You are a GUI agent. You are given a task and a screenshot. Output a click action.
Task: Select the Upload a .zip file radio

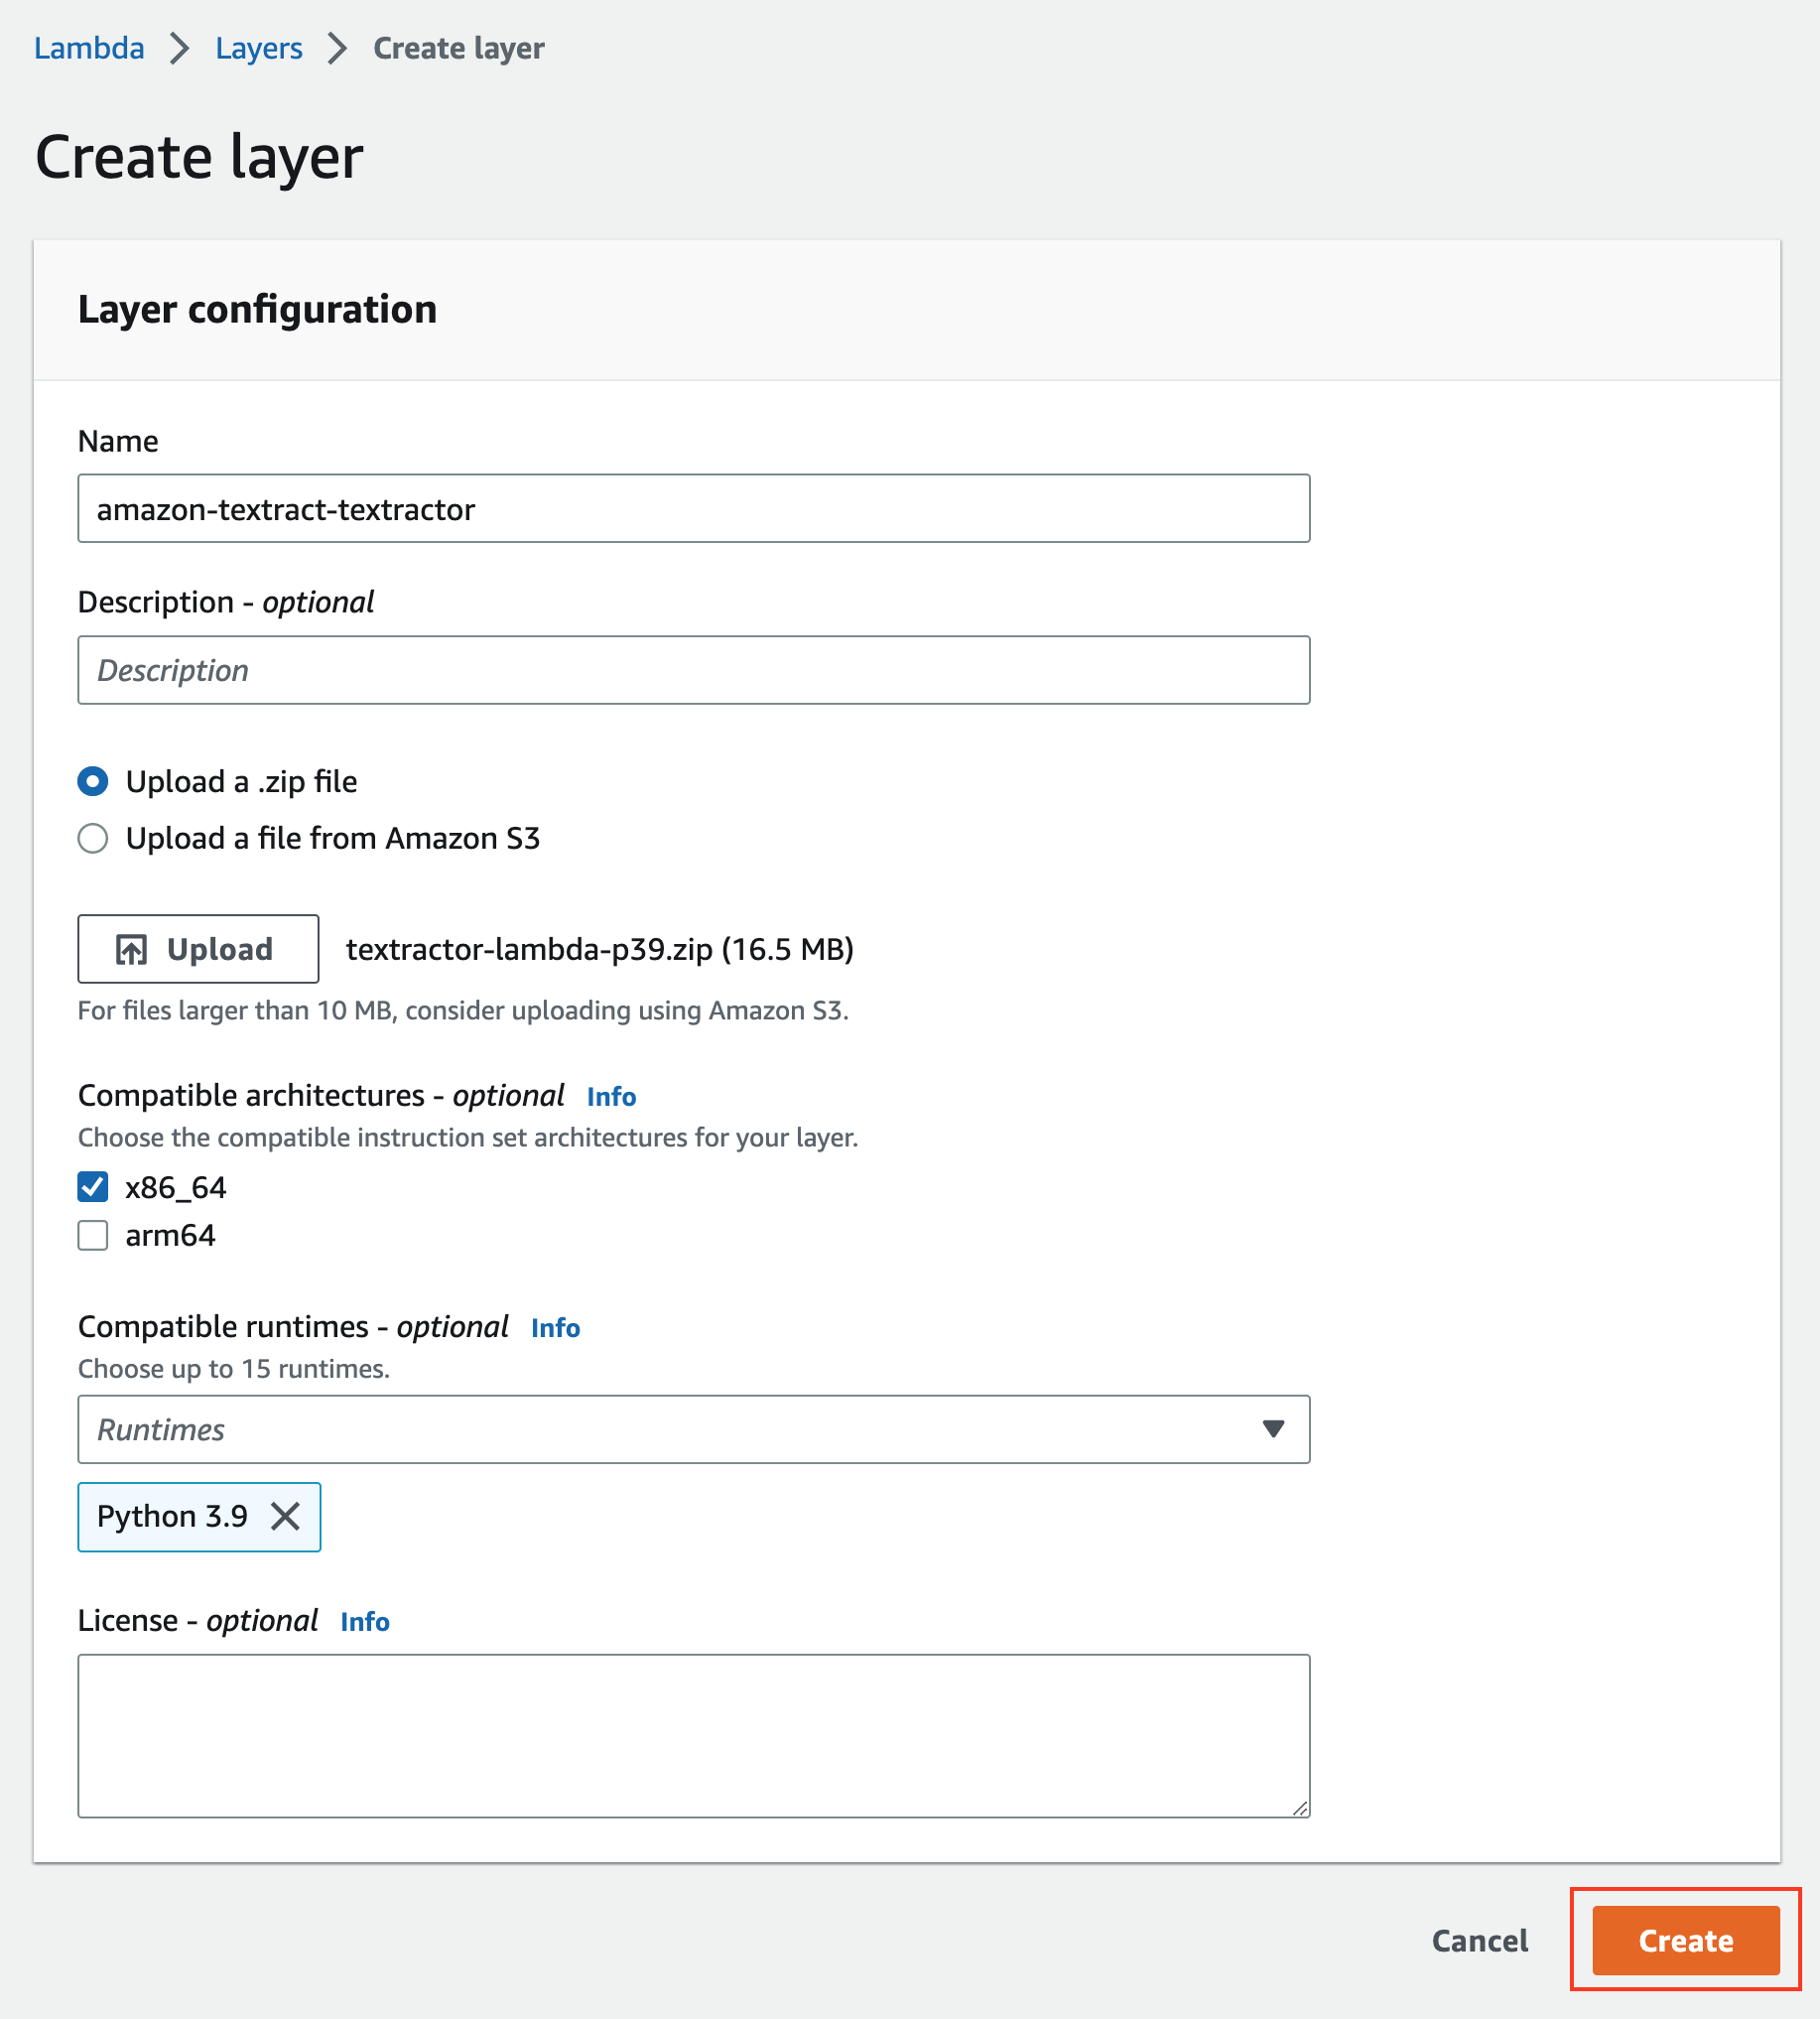(x=93, y=782)
